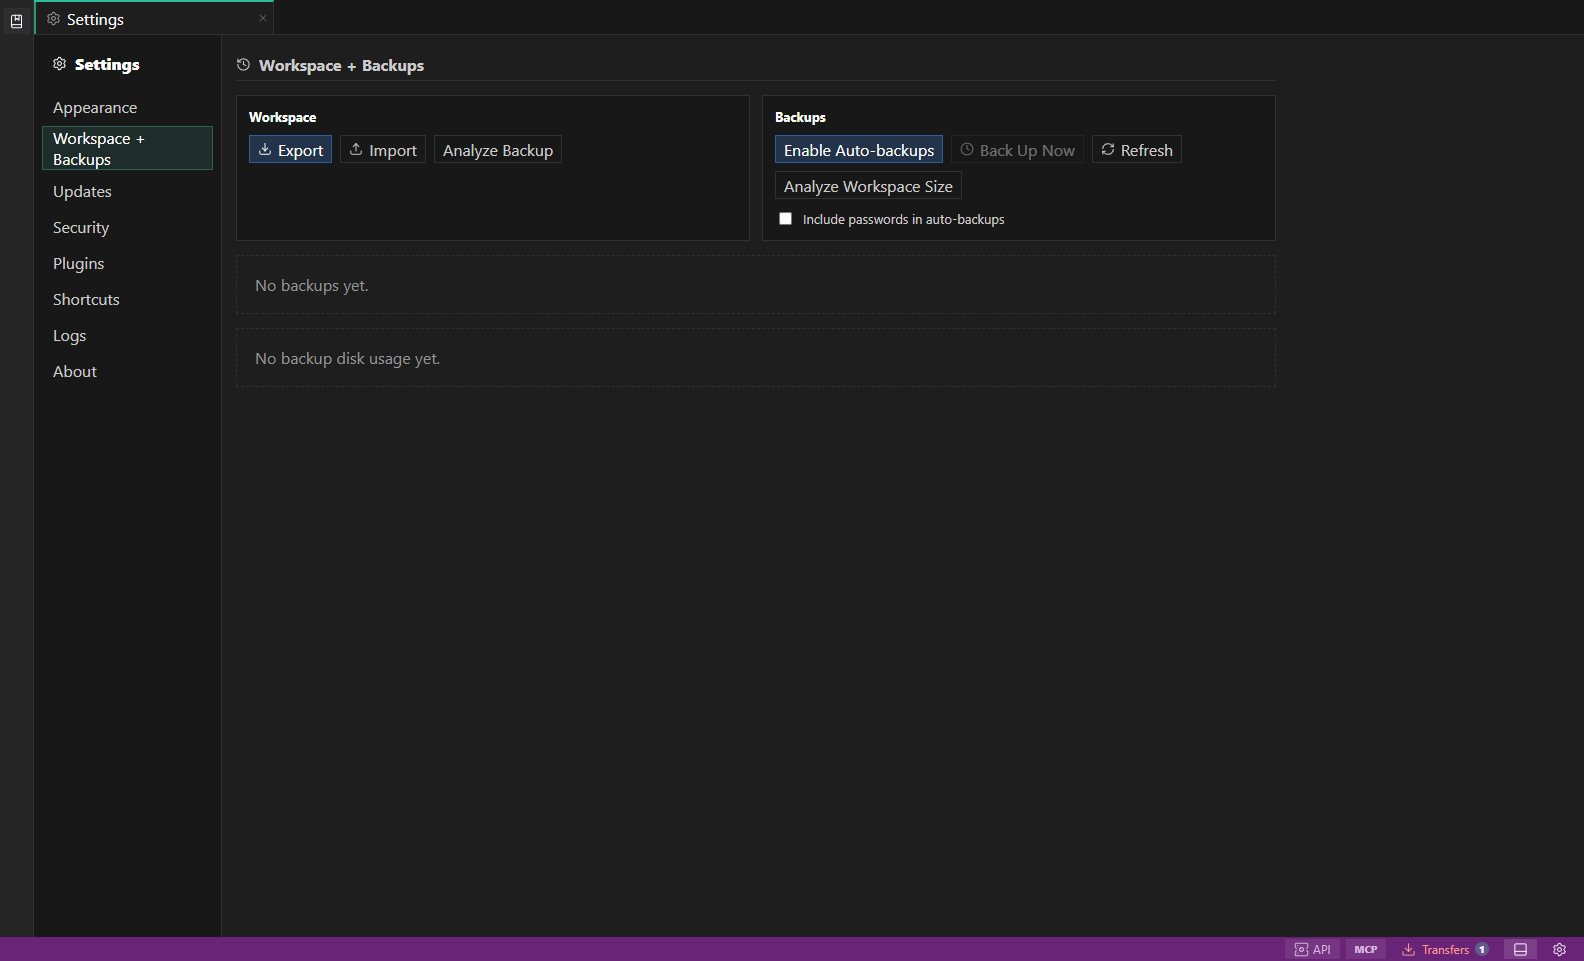
Task: Click Analyze Workspace Size
Action: 868,186
